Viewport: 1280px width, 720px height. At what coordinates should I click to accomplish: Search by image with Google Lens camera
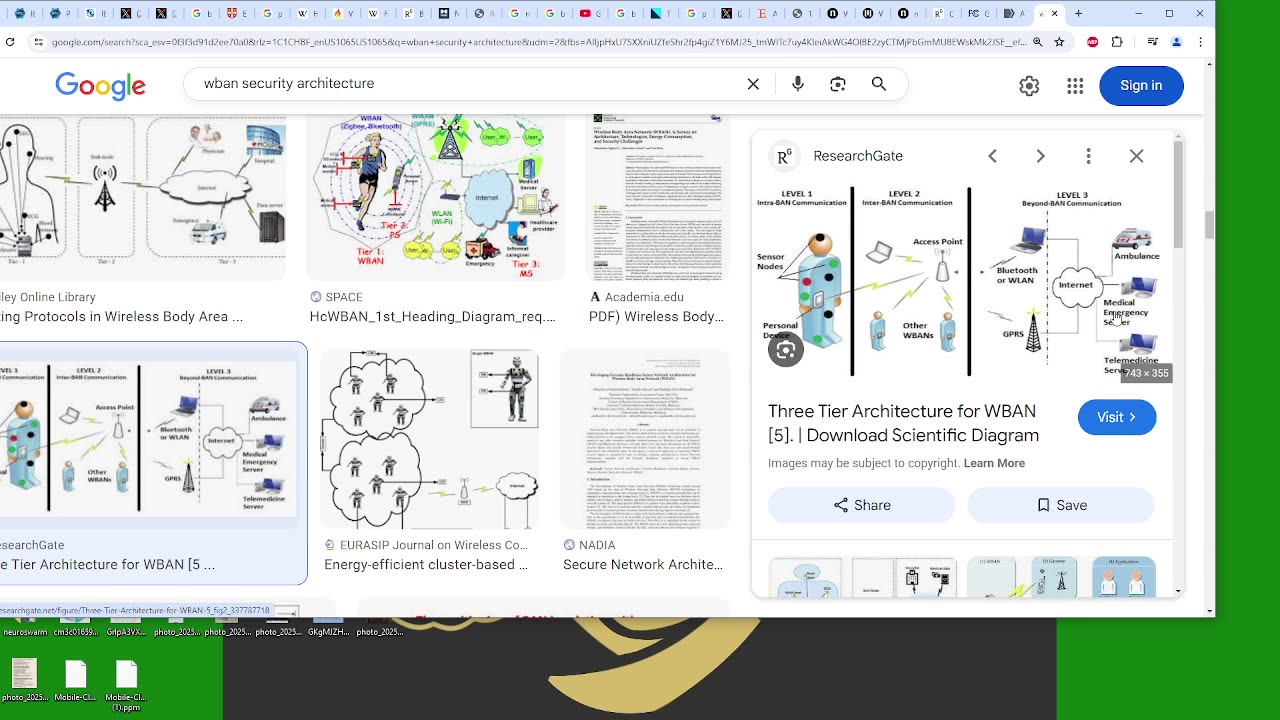838,84
